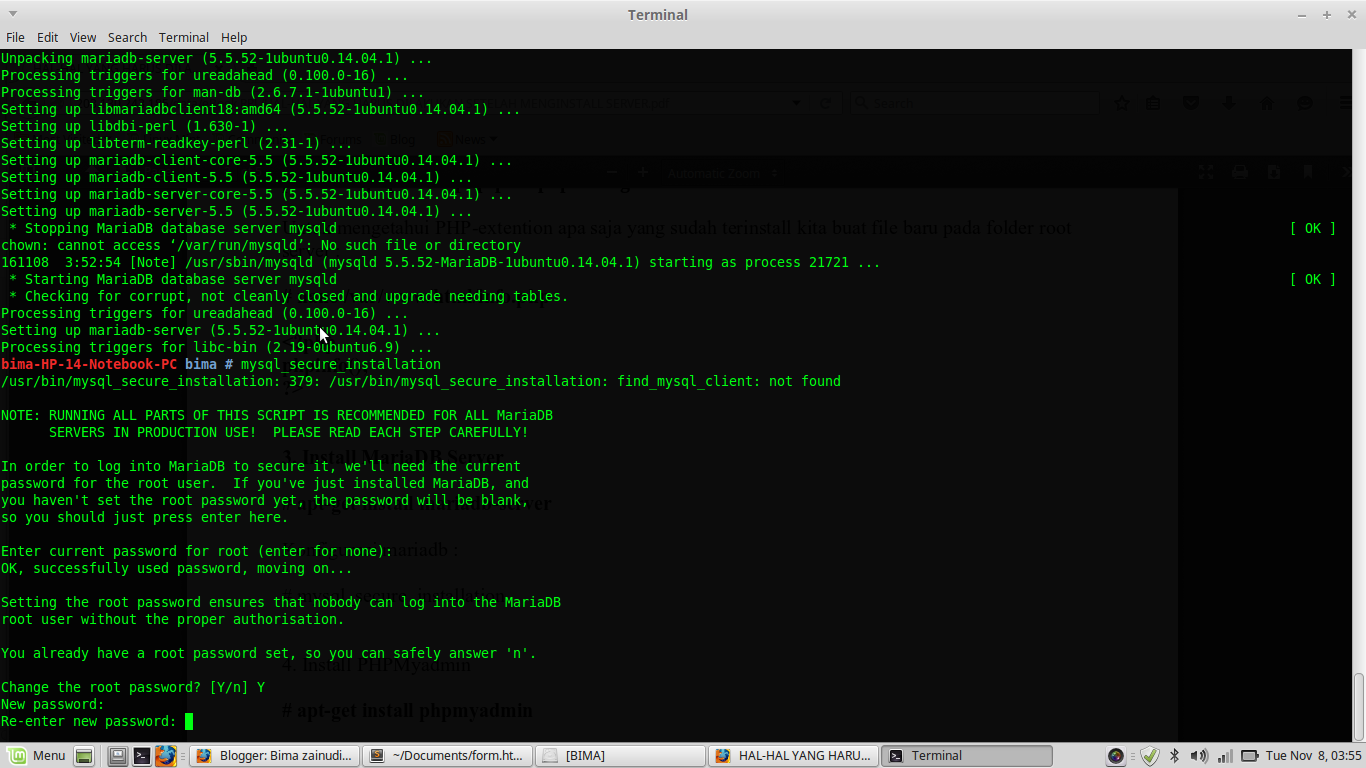Enter presentation mode in the PDF viewer
The height and width of the screenshot is (768, 1366).
(x=1206, y=172)
